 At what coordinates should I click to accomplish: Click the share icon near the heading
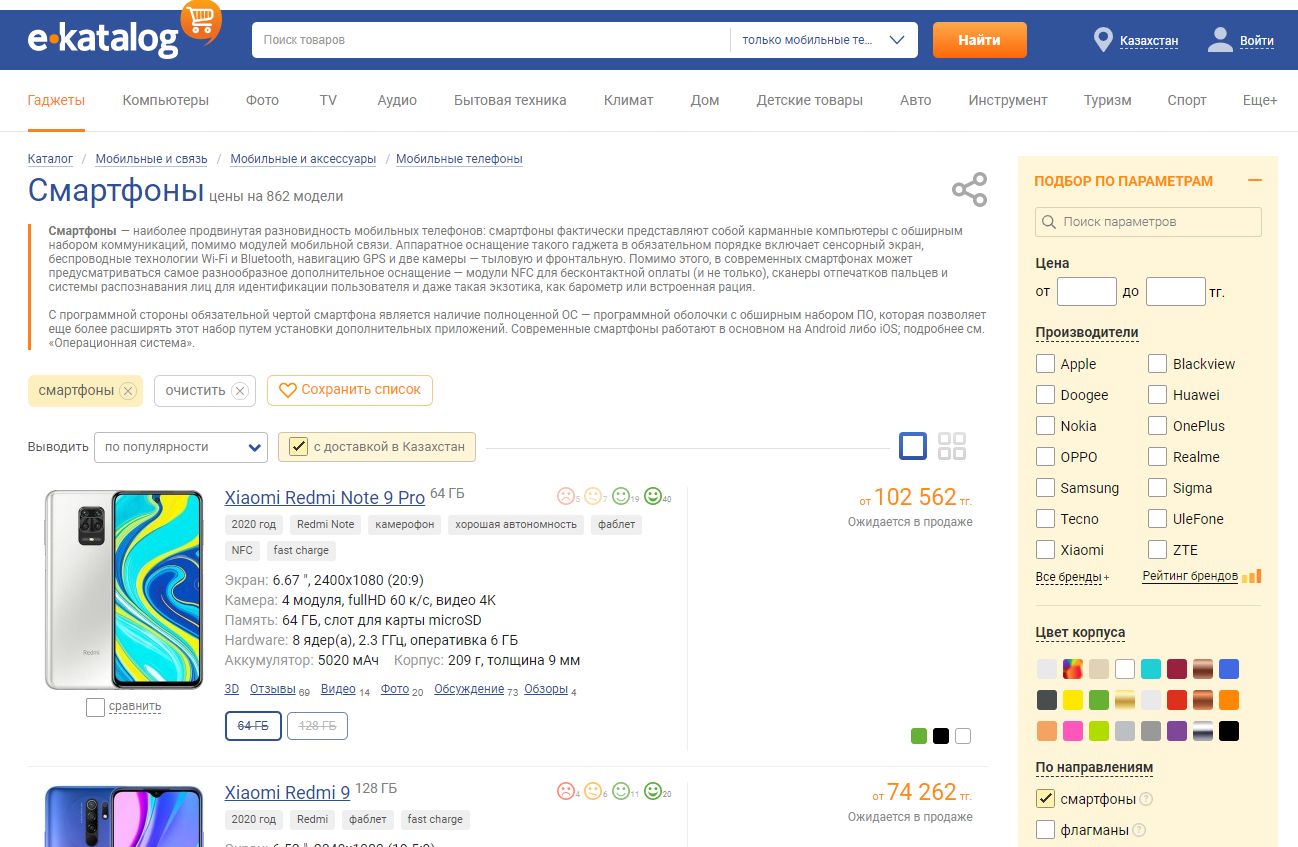(x=968, y=189)
